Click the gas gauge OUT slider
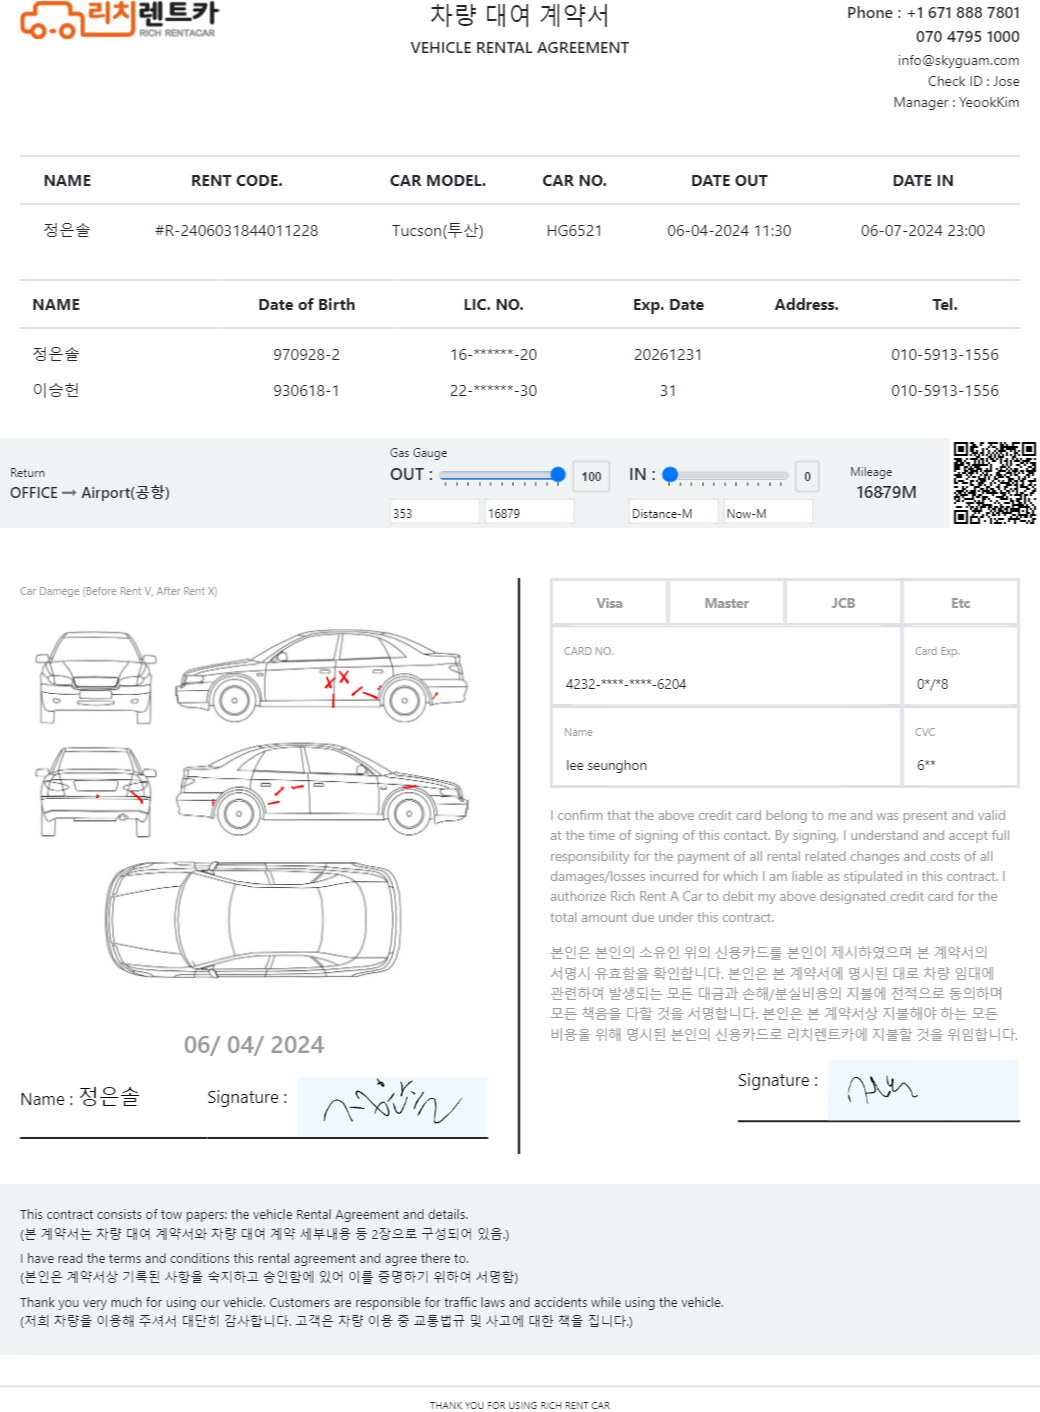Image resolution: width=1040 pixels, height=1412 pixels. tap(502, 475)
